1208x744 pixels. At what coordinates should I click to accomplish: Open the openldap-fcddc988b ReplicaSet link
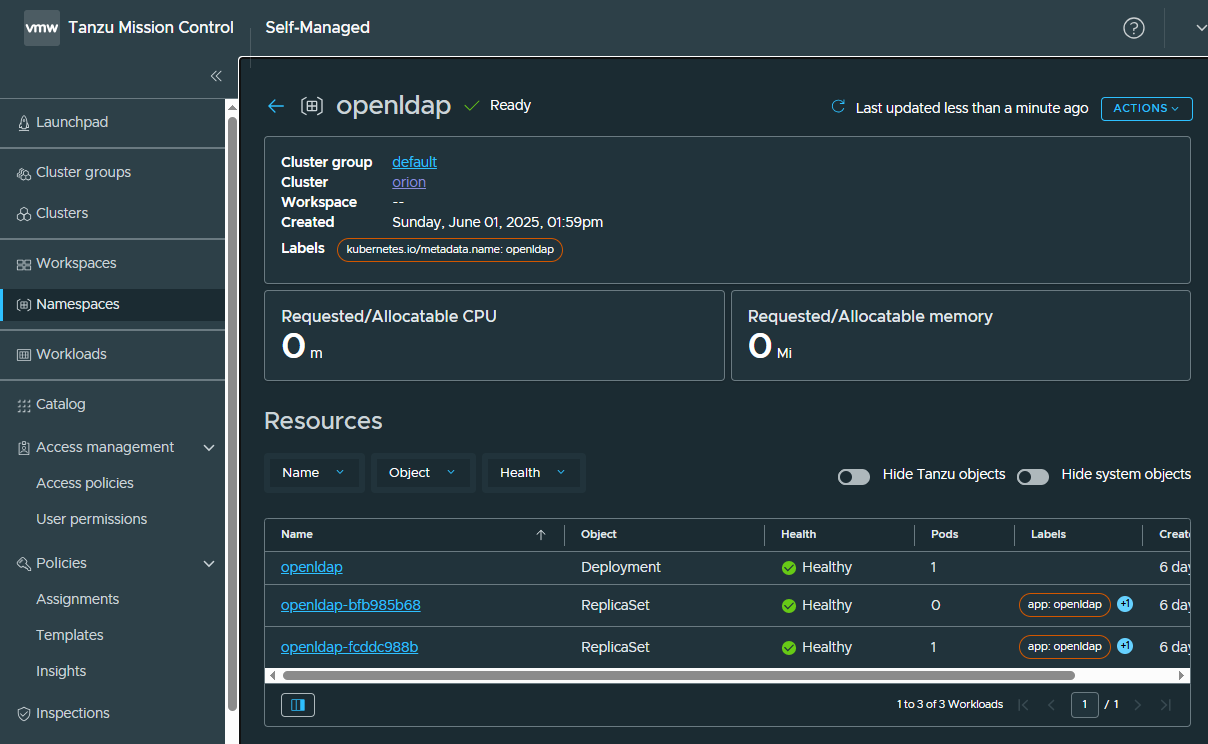pyautogui.click(x=350, y=647)
